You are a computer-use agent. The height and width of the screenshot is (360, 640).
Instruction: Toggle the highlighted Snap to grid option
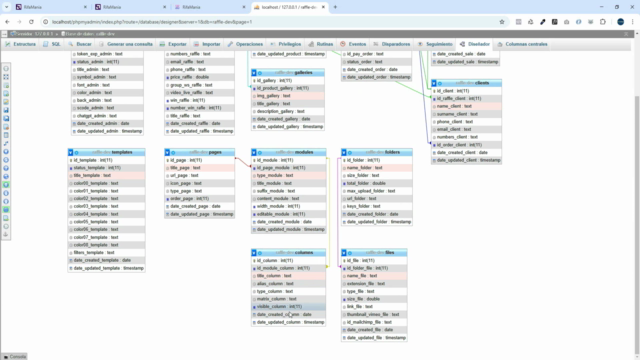pos(6,185)
